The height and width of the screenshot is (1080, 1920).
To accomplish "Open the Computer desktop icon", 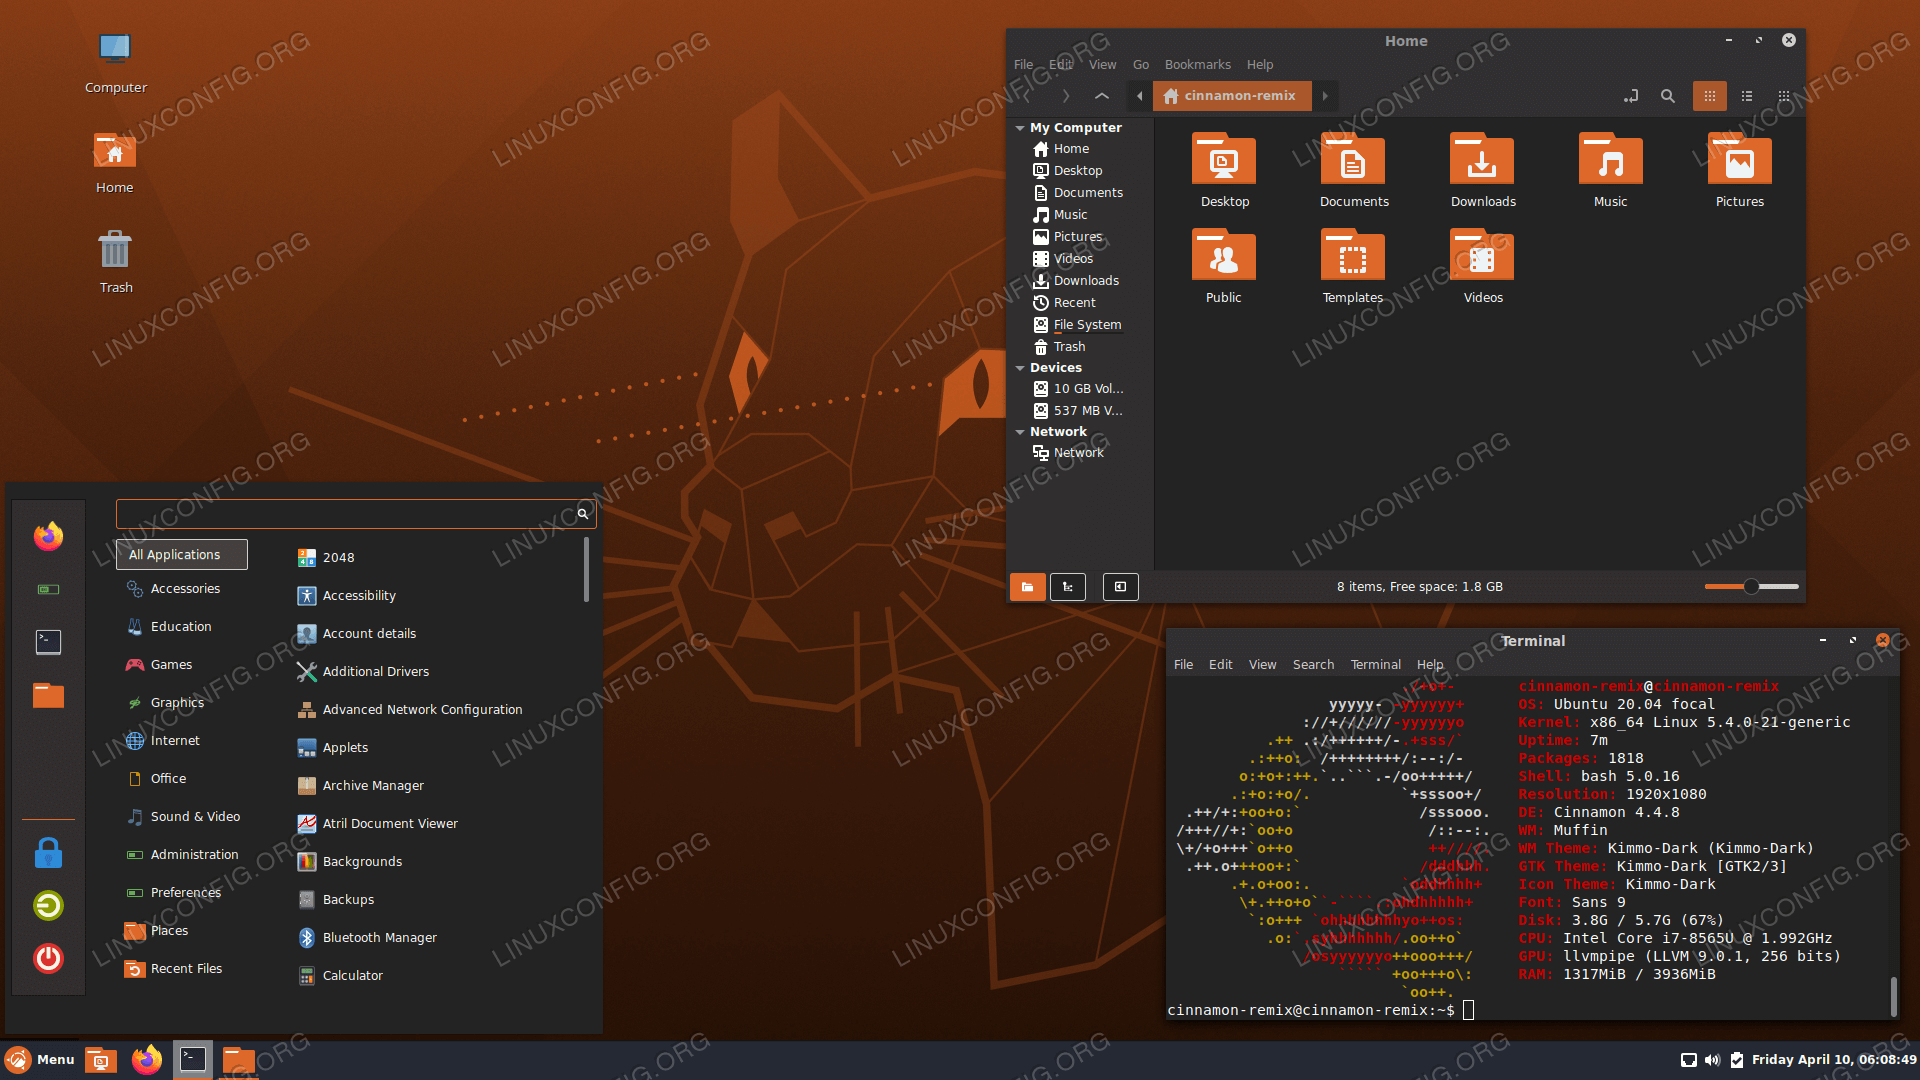I will click(x=115, y=62).
